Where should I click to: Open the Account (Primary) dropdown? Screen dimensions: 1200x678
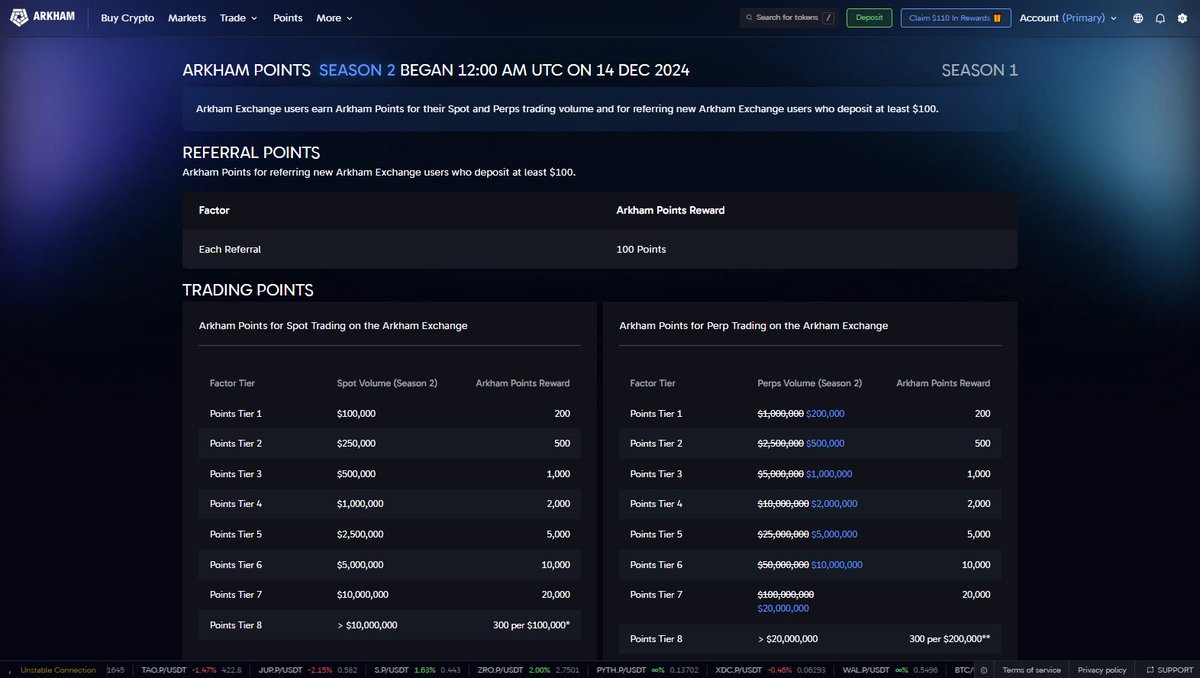pos(1068,18)
